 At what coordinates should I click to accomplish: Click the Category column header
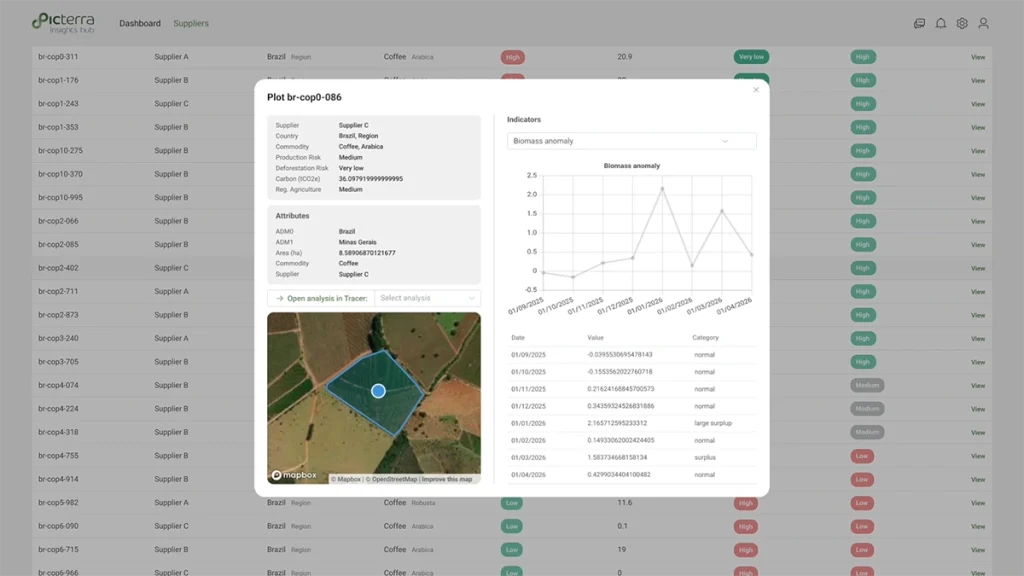[705, 338]
